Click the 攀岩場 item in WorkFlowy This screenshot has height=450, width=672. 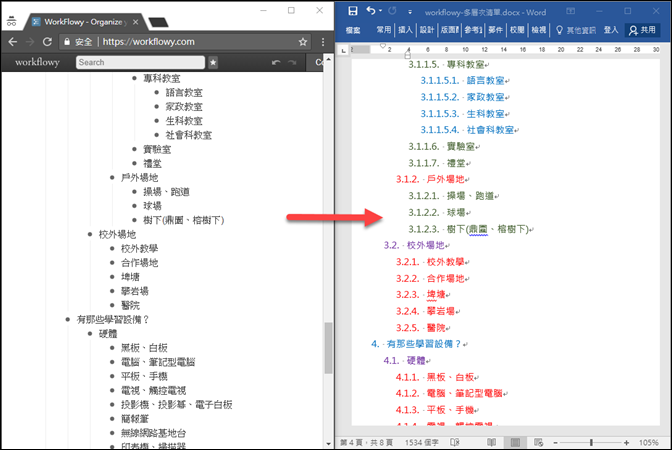135,291
